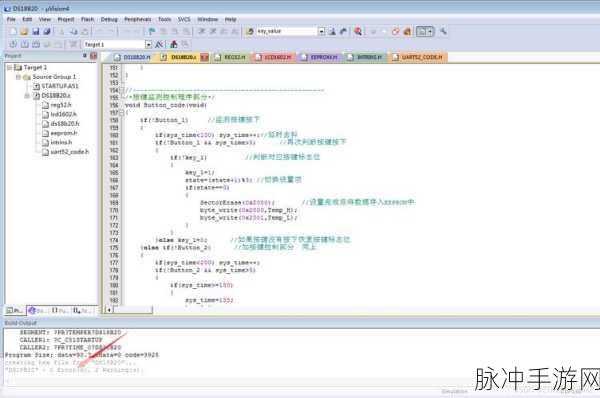
Task: Open the Flash menu
Action: [88, 19]
